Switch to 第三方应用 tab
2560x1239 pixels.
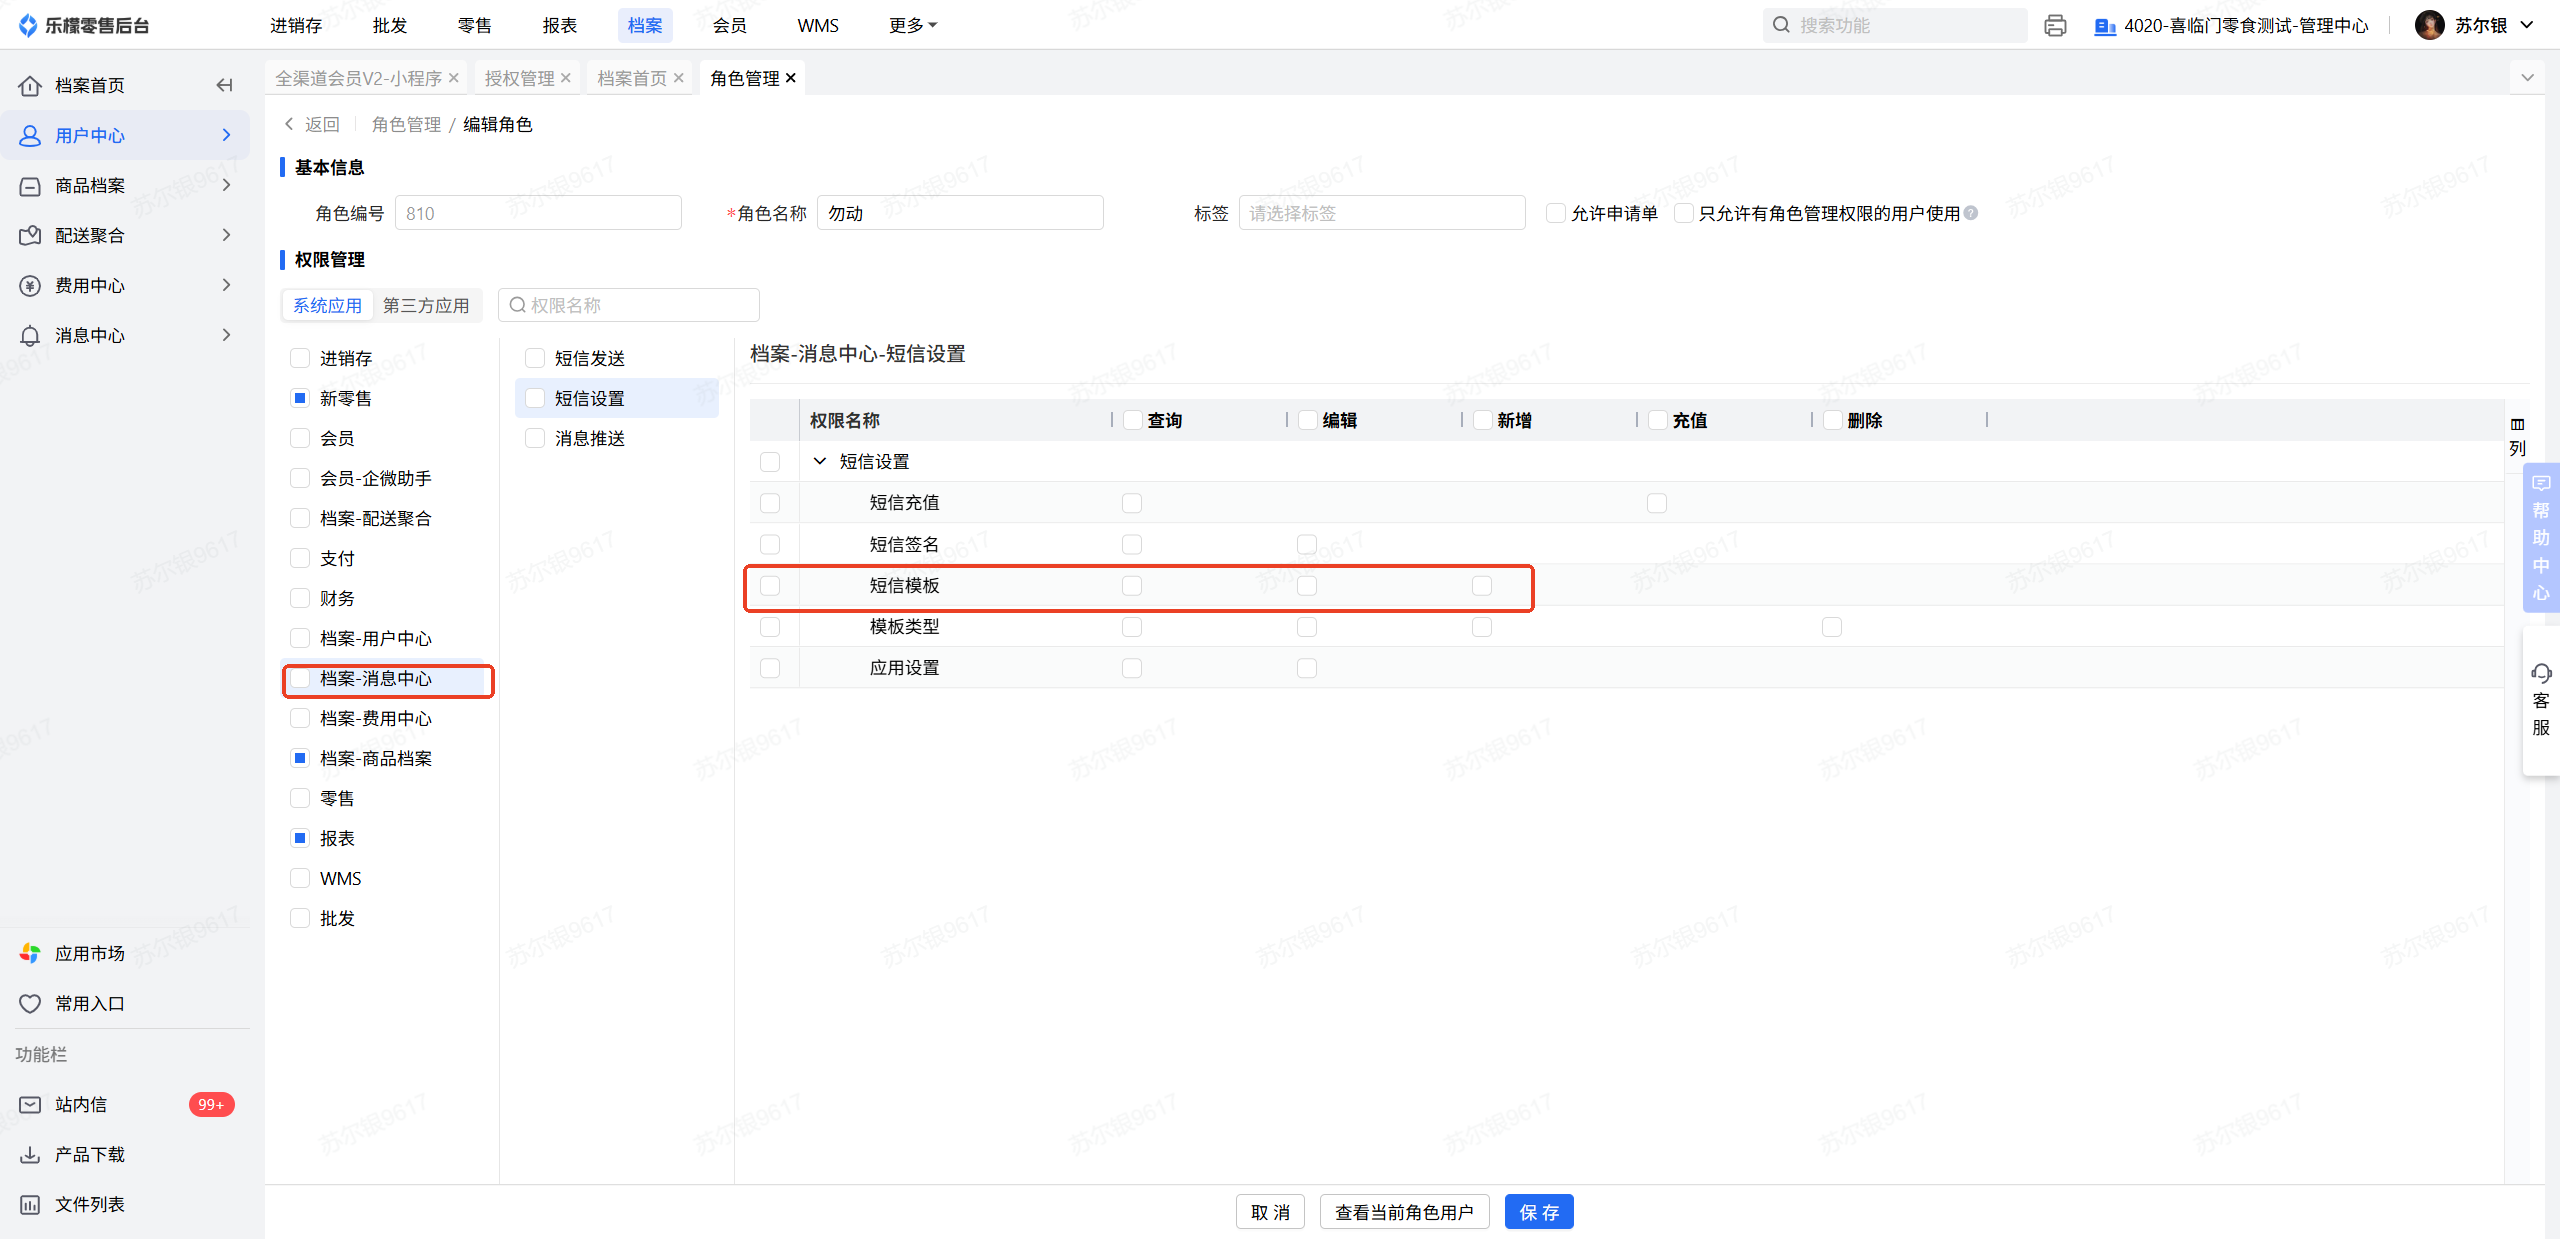pyautogui.click(x=426, y=305)
